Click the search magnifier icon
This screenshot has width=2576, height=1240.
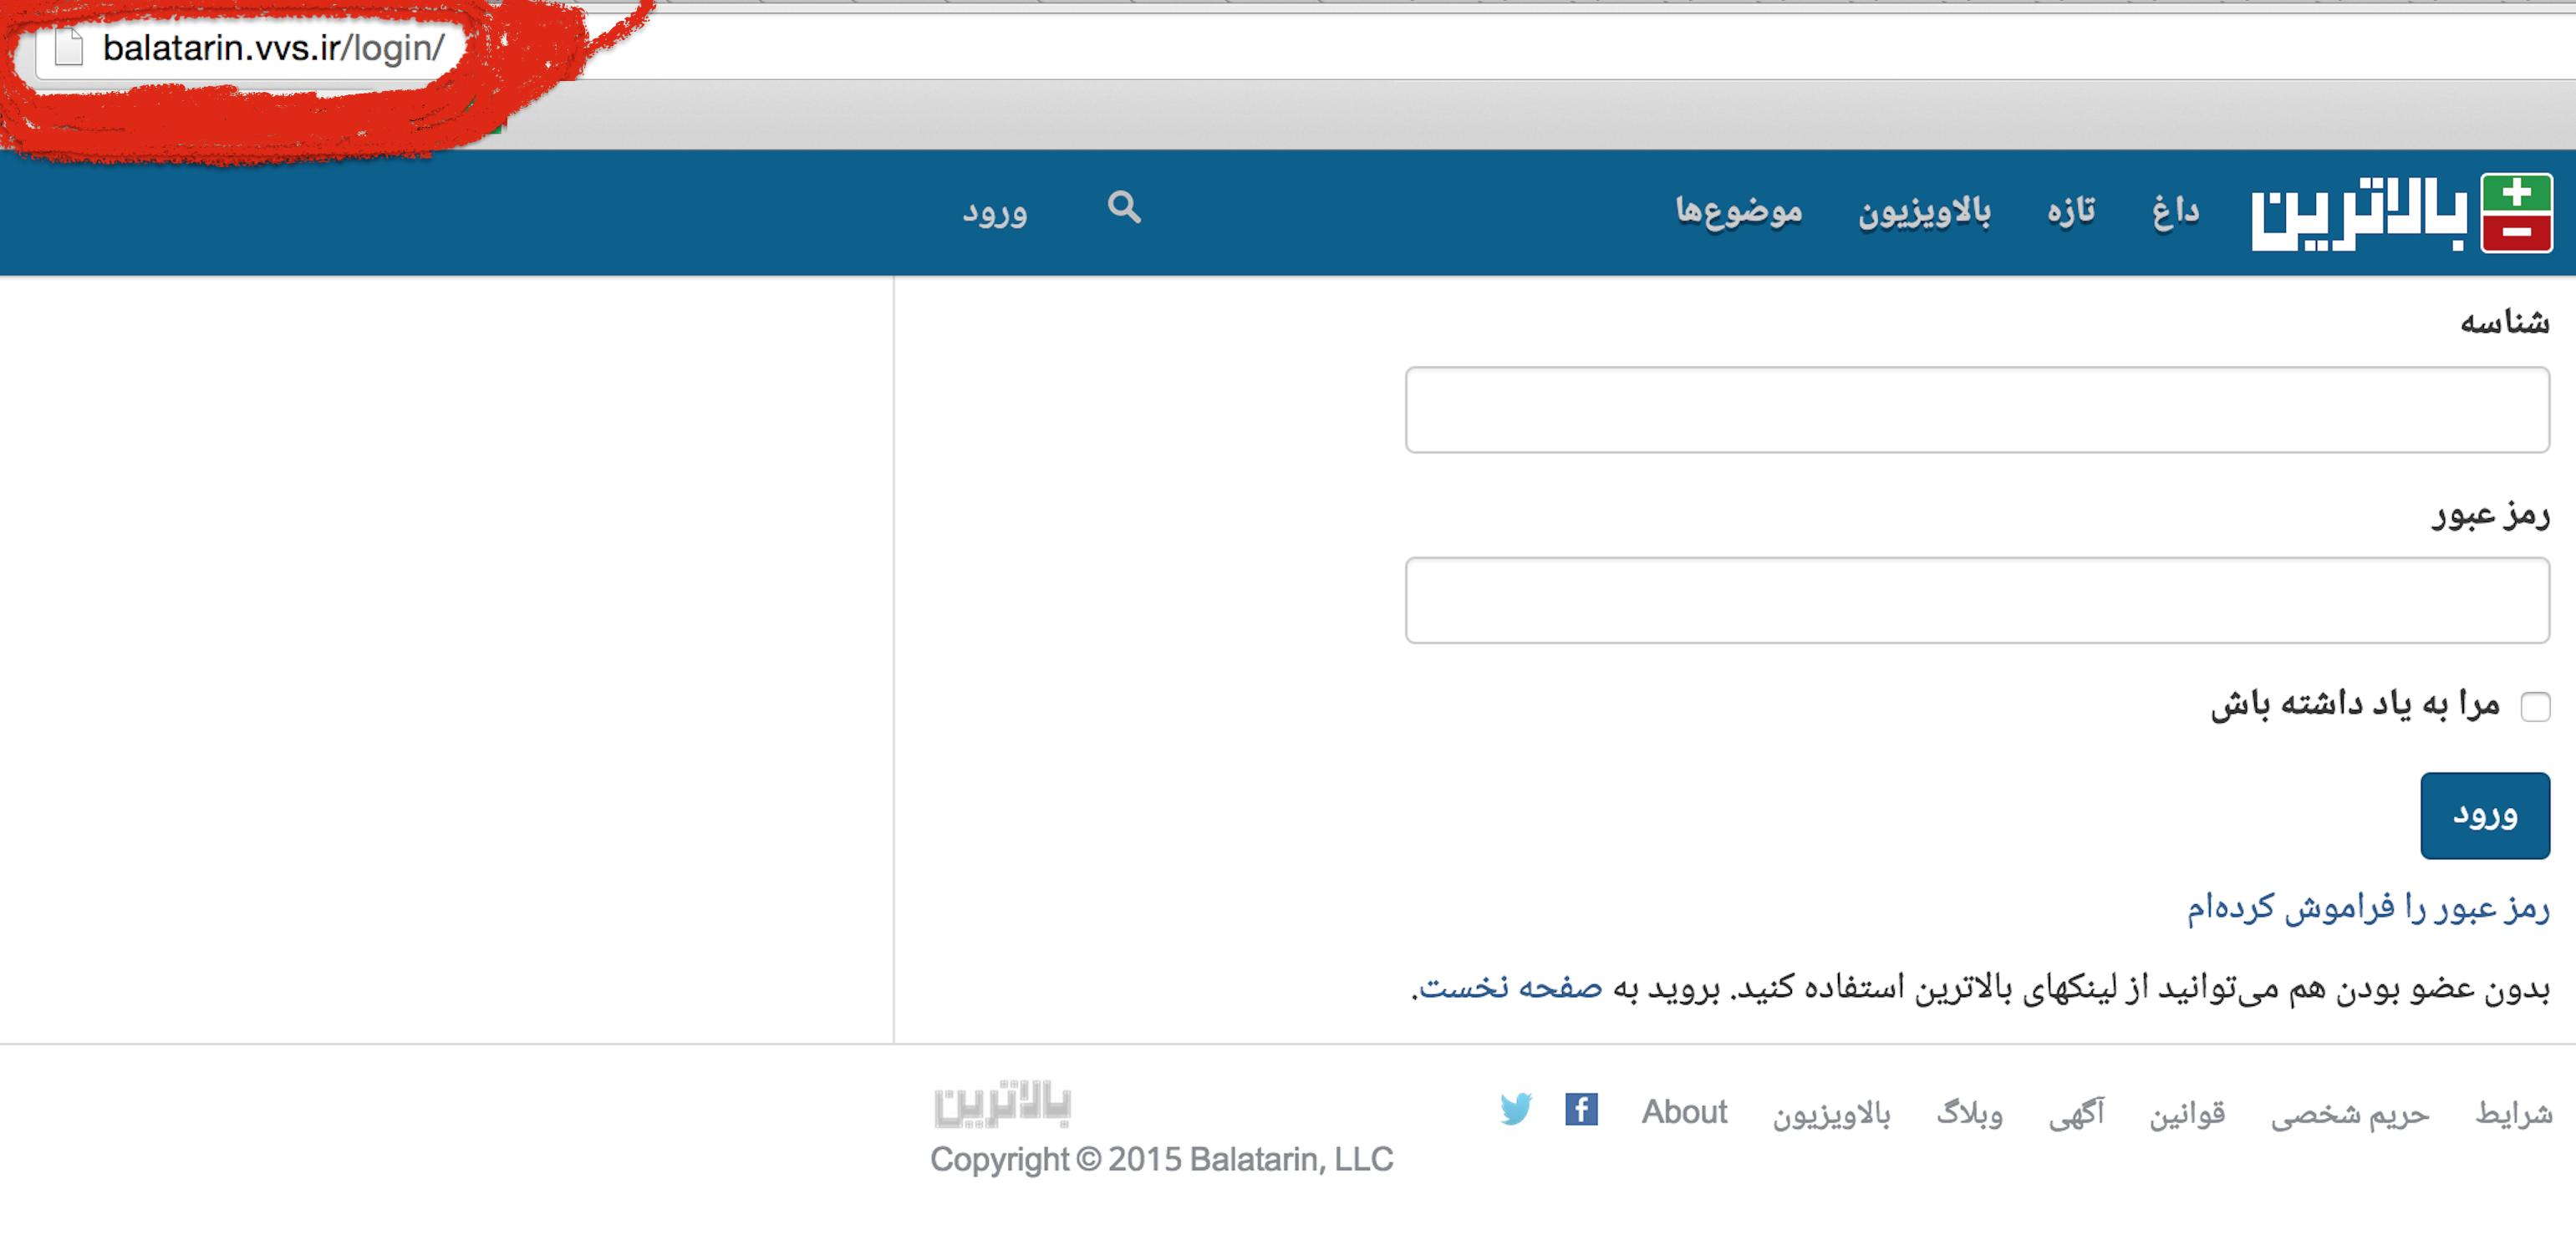point(1124,207)
